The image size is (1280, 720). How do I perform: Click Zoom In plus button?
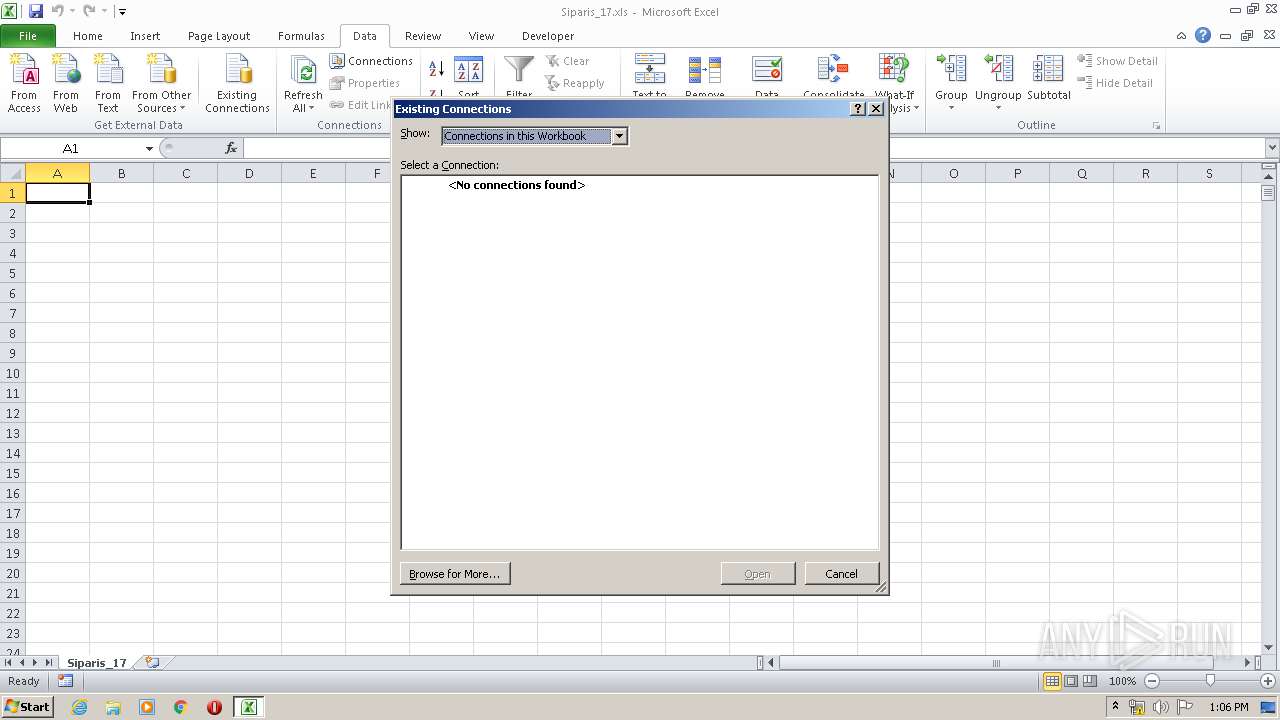point(1268,681)
